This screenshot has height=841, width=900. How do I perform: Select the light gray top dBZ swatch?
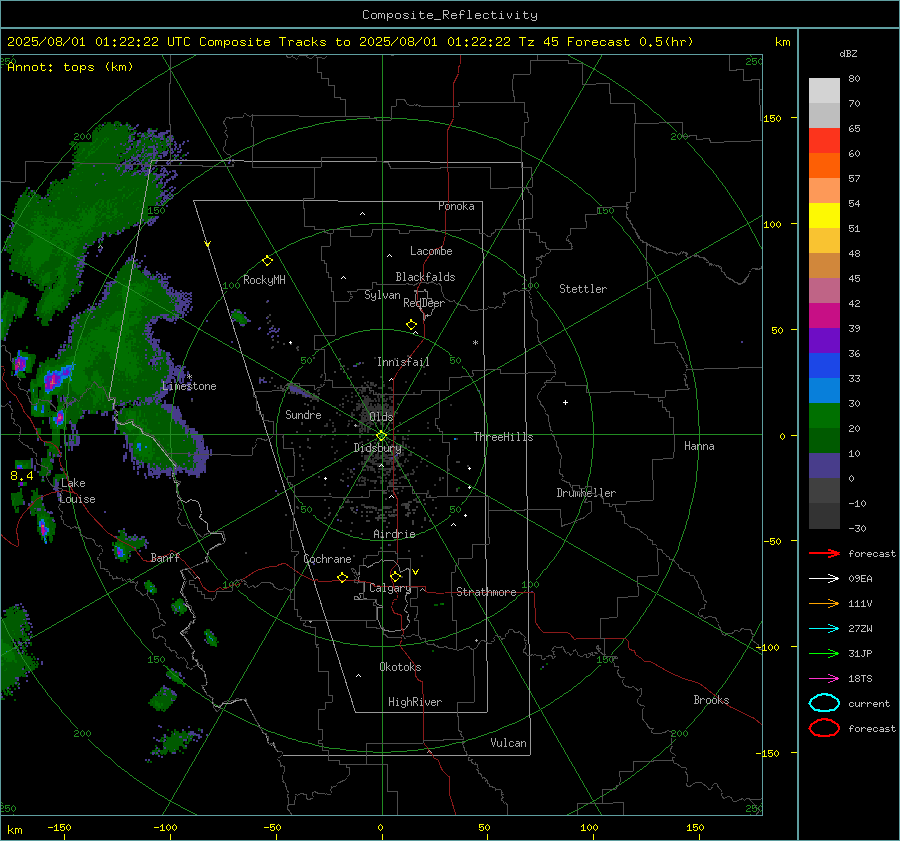click(824, 91)
